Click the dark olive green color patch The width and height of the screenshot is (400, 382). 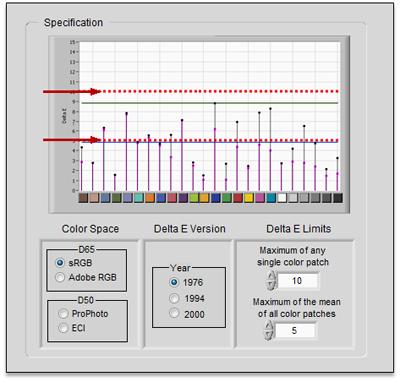point(116,198)
